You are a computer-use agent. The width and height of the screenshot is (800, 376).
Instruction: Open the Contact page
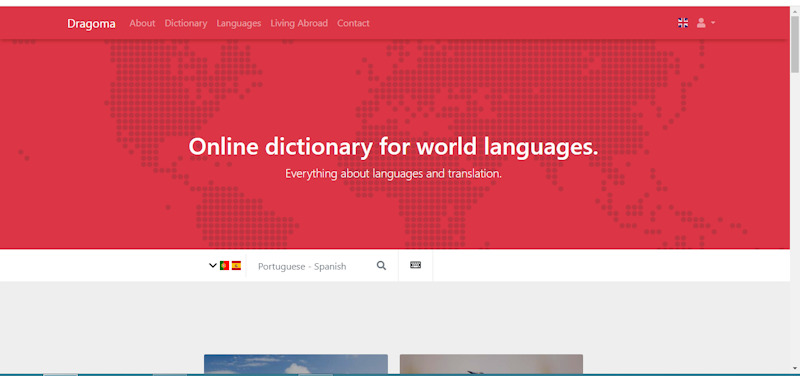[x=353, y=23]
